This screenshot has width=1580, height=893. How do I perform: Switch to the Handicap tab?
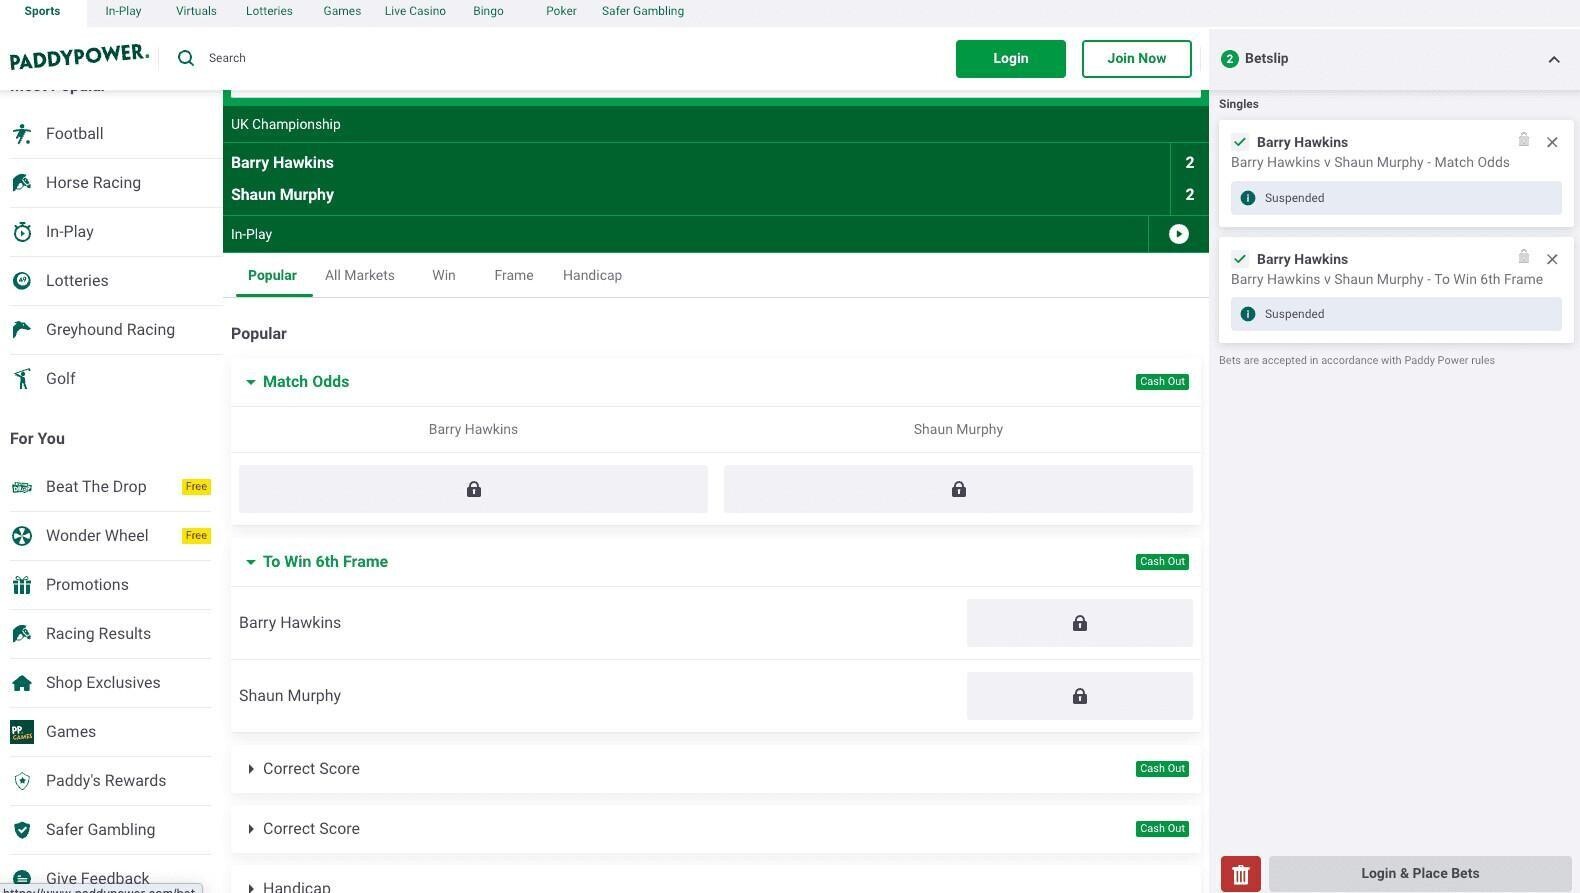tap(592, 275)
